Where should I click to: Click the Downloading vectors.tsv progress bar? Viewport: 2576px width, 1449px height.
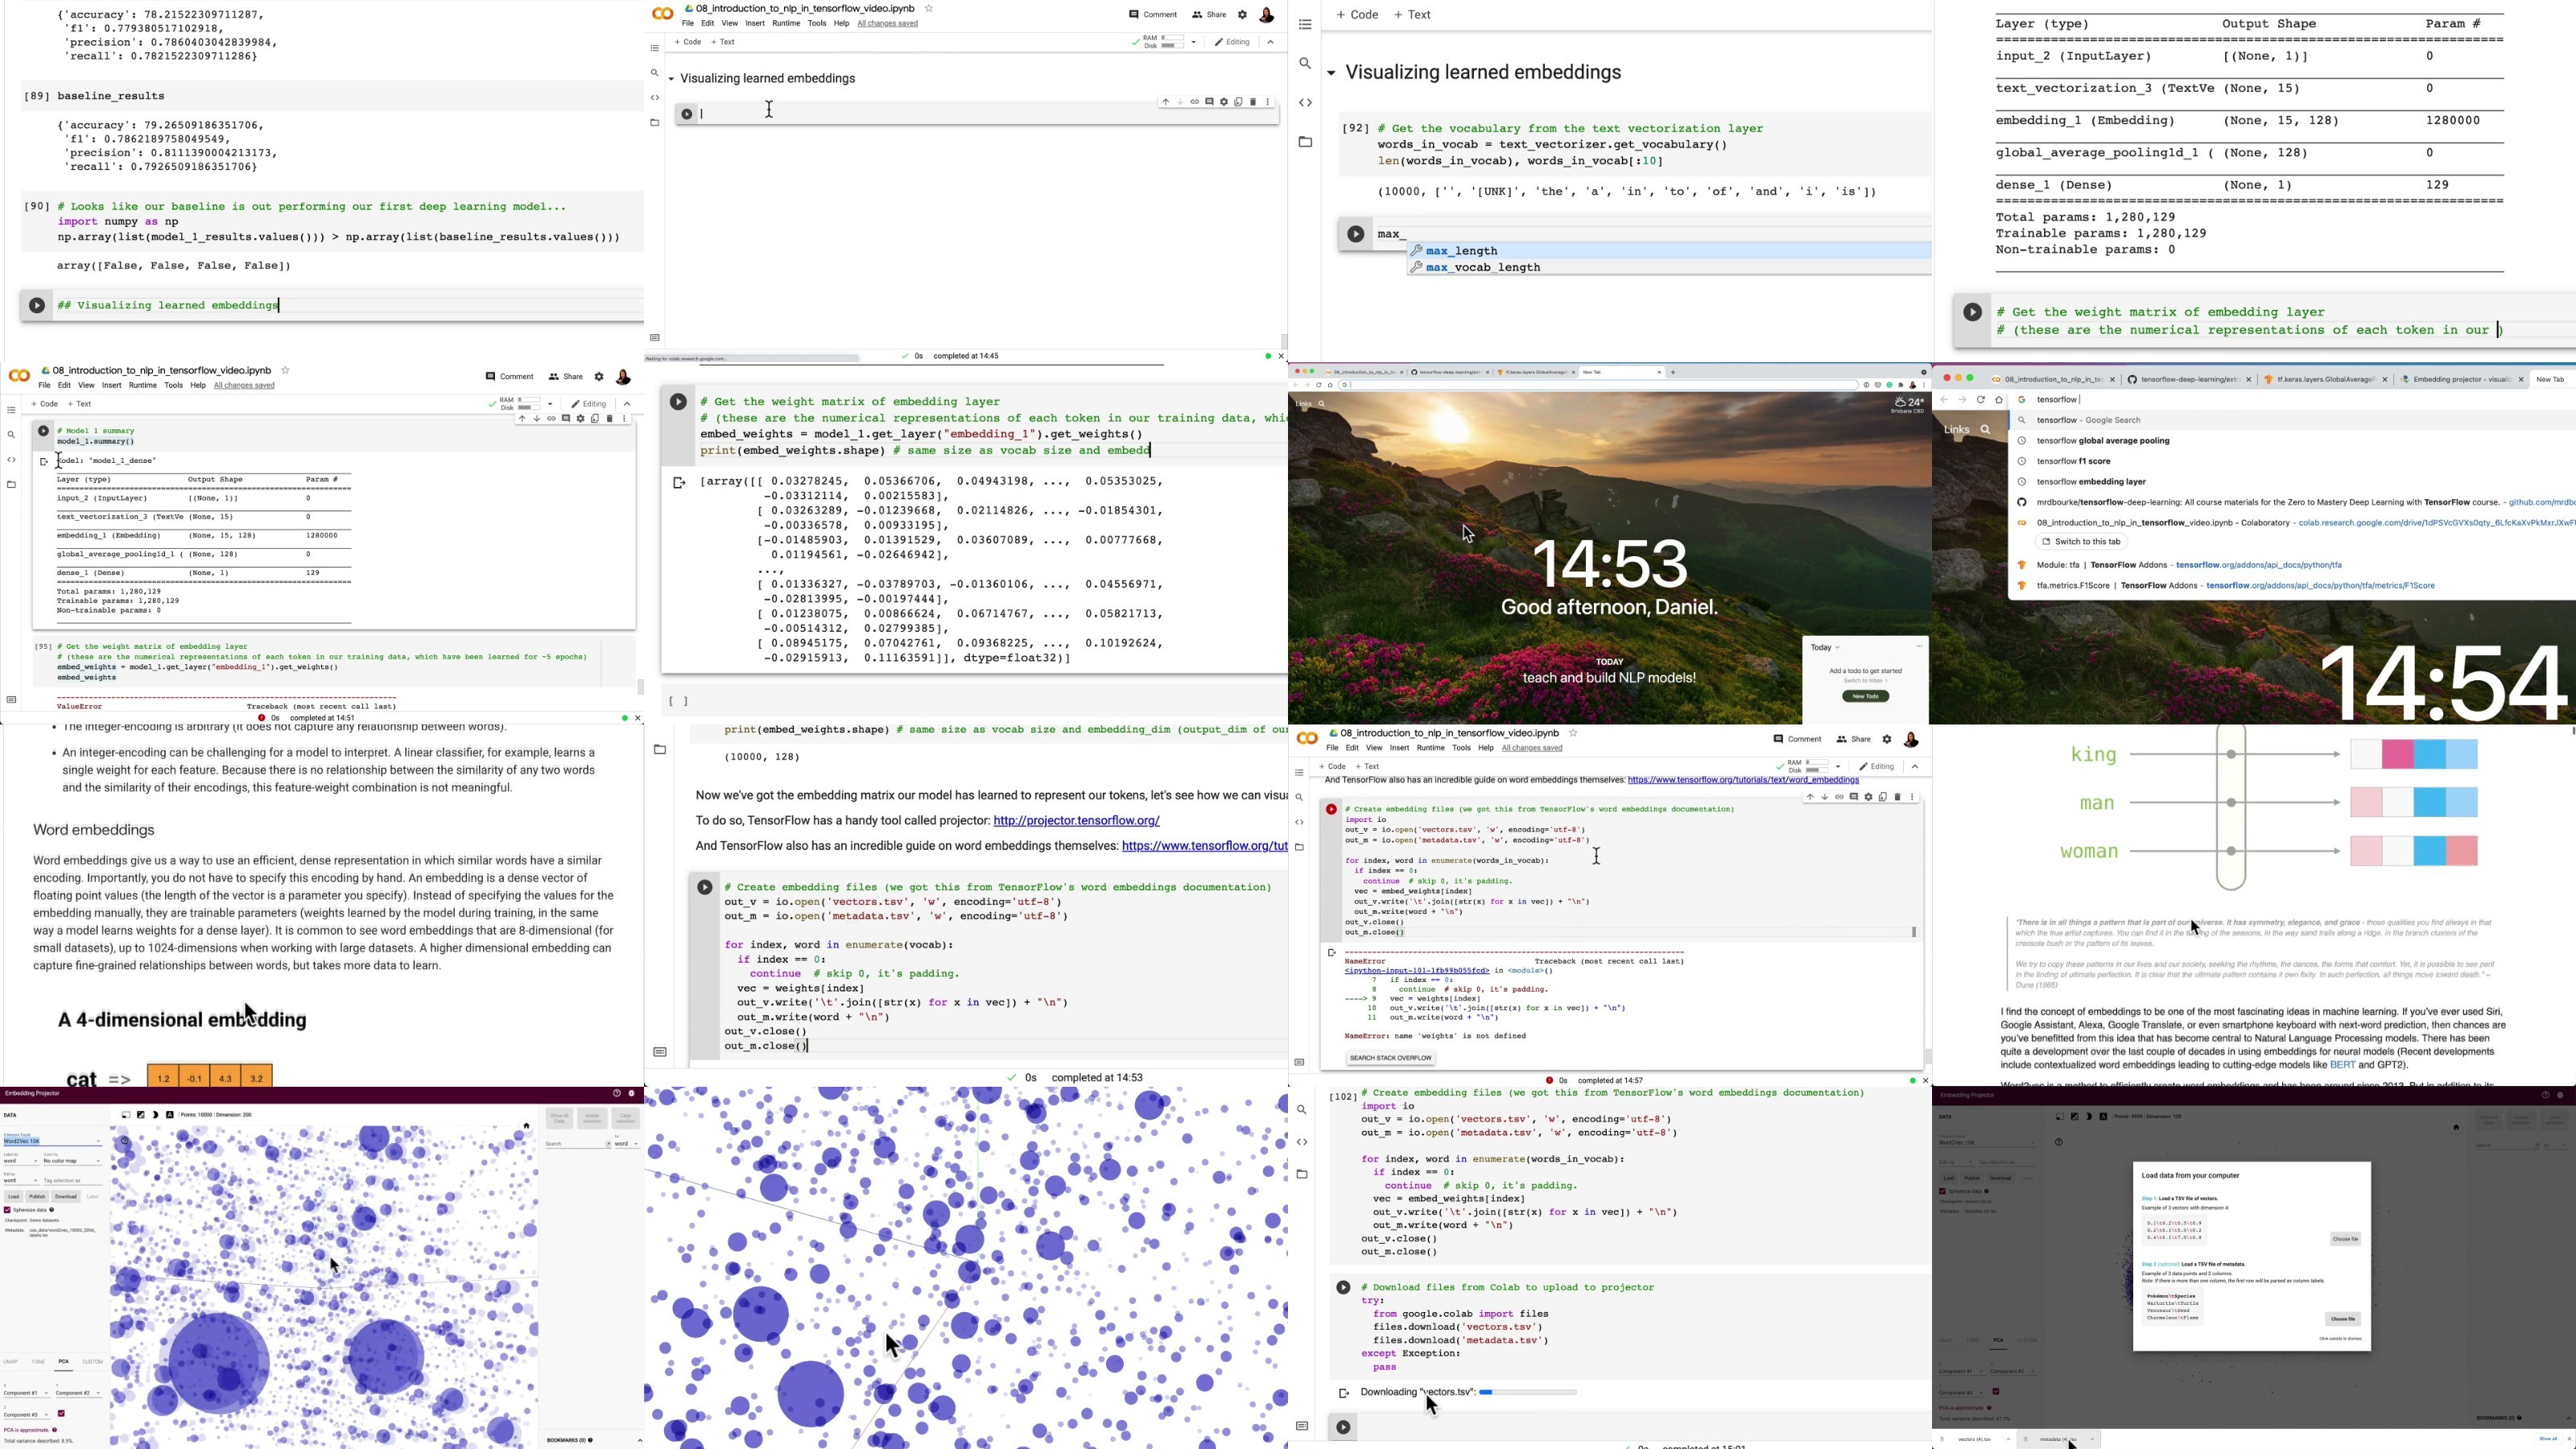pos(1528,1392)
